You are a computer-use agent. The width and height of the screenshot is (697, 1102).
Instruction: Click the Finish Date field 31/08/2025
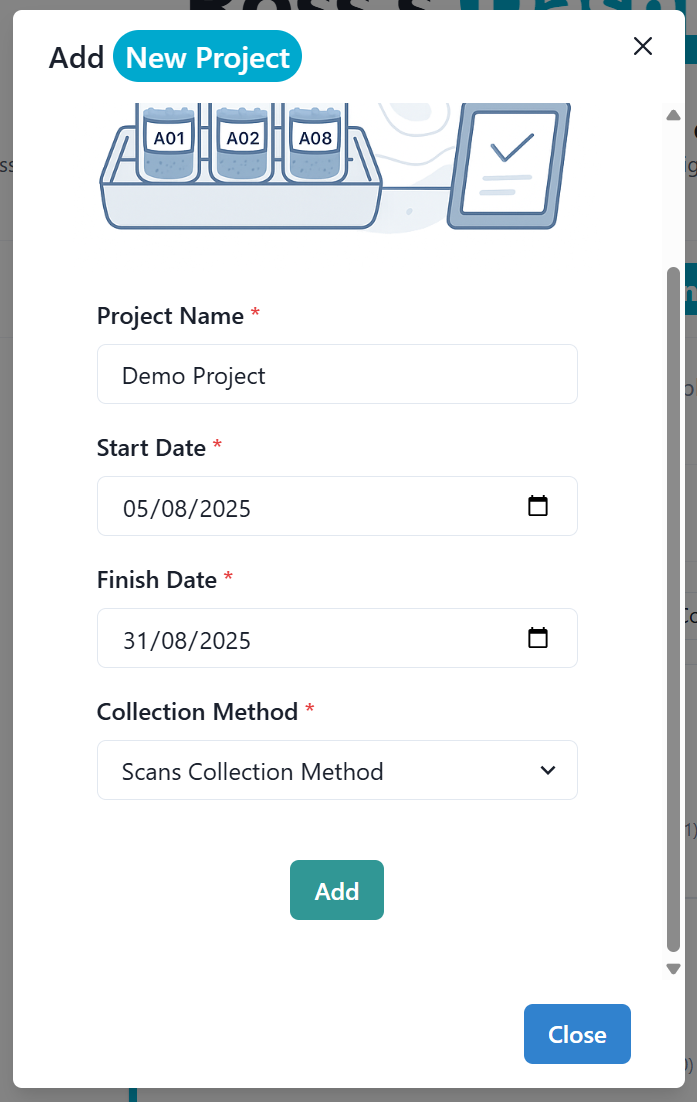pyautogui.click(x=337, y=638)
